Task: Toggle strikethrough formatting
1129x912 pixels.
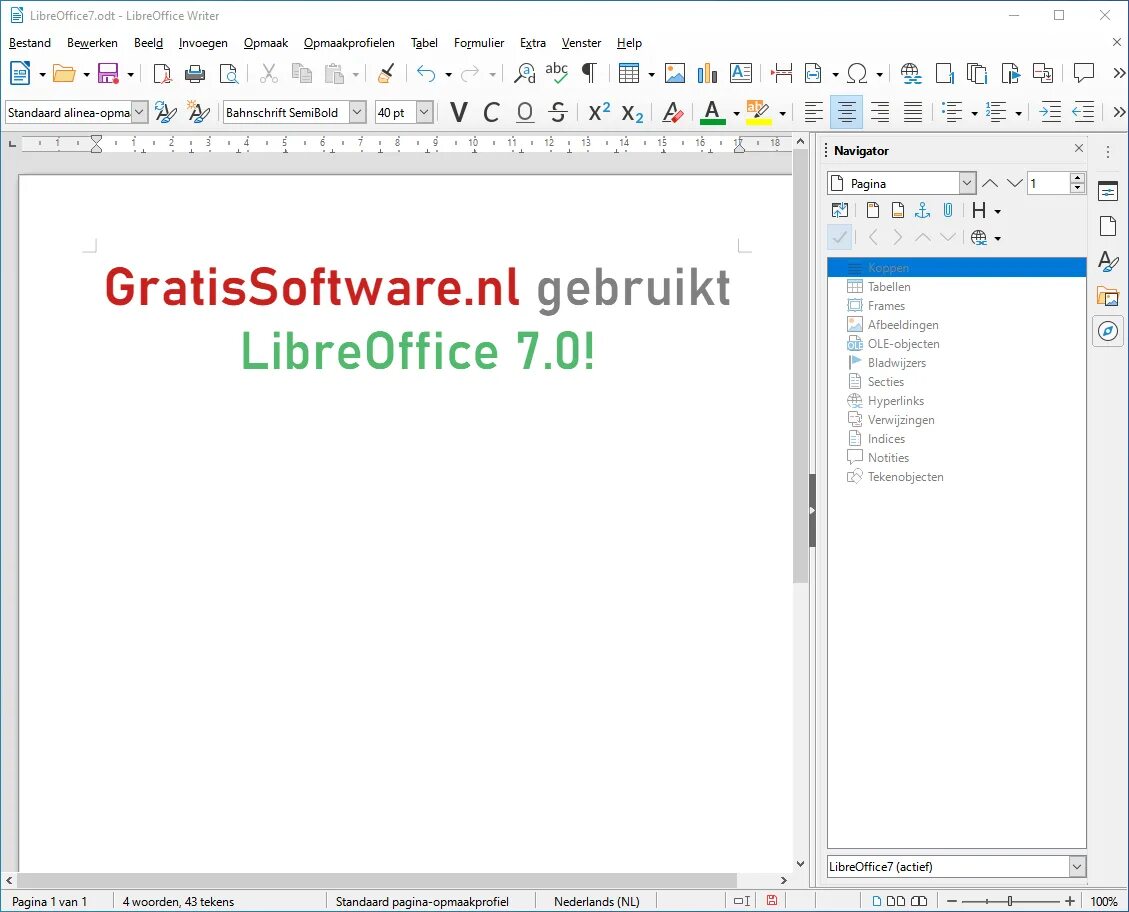Action: [558, 112]
